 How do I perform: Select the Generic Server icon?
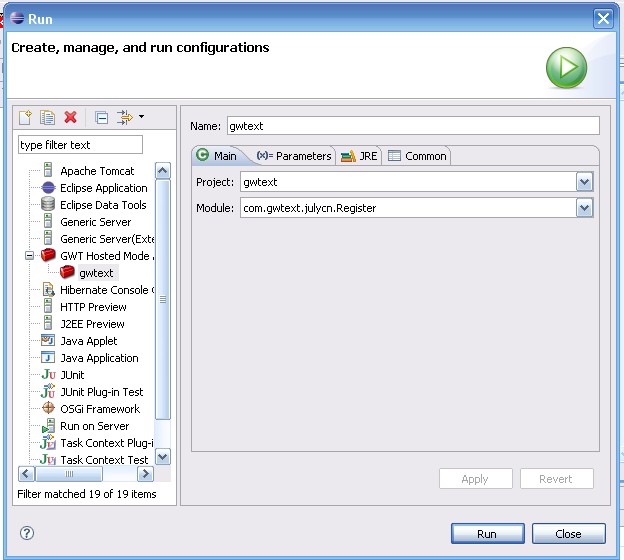[48, 221]
